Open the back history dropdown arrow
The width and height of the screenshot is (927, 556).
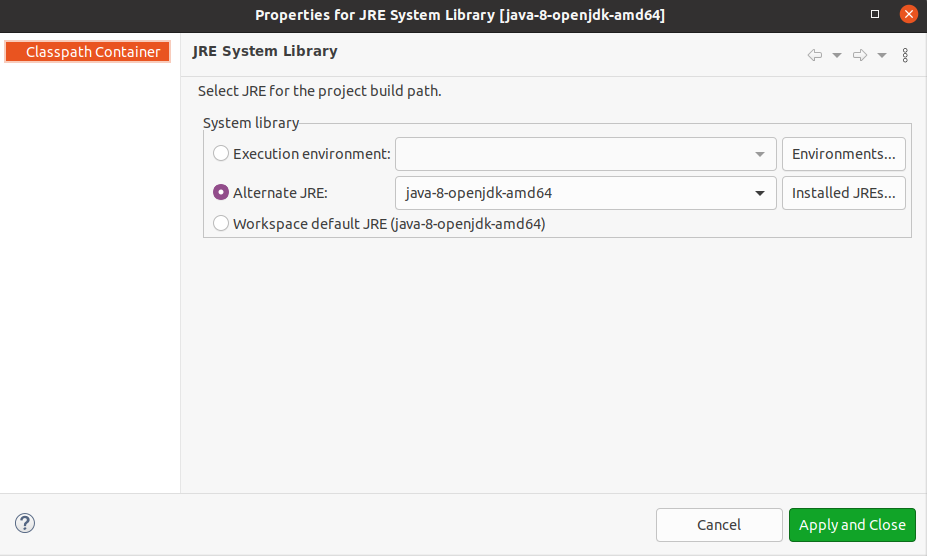coord(837,55)
